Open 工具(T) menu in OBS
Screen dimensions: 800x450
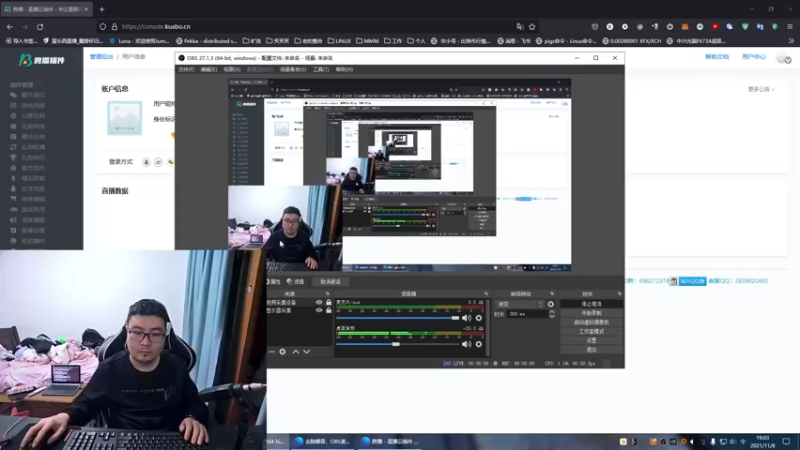point(321,69)
